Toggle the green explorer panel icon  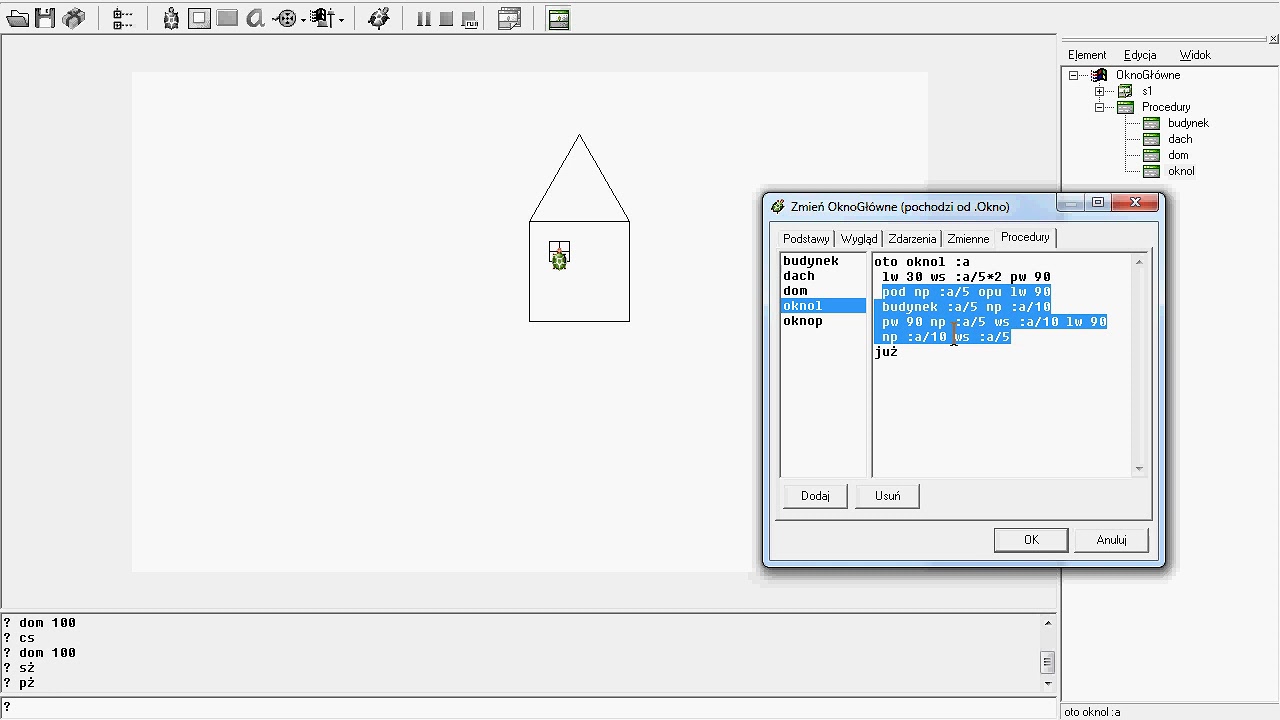pyautogui.click(x=559, y=18)
